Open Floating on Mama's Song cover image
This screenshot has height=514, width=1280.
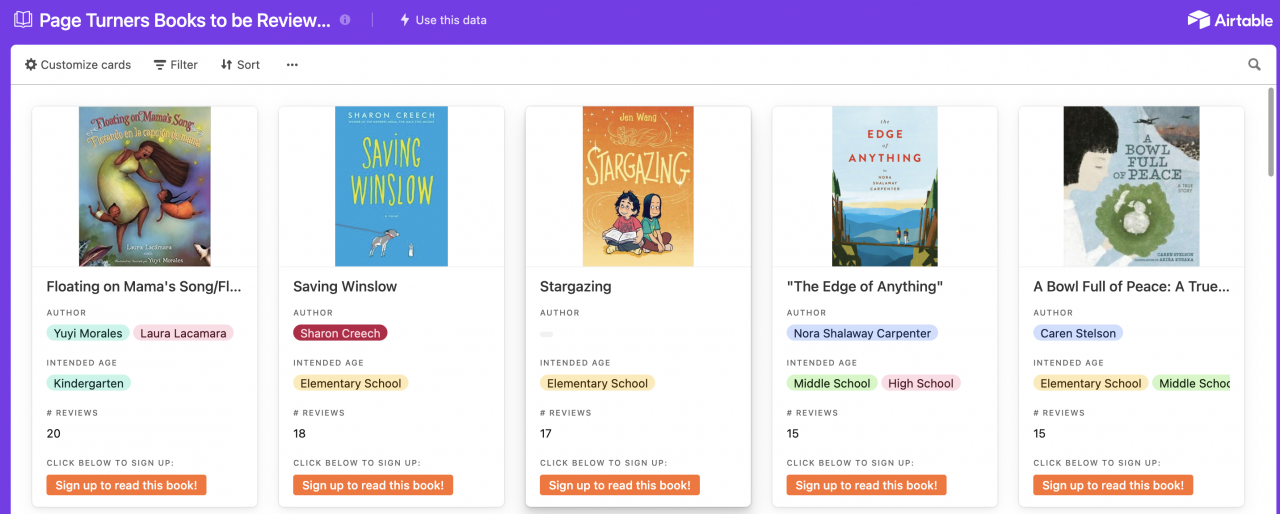(x=145, y=186)
